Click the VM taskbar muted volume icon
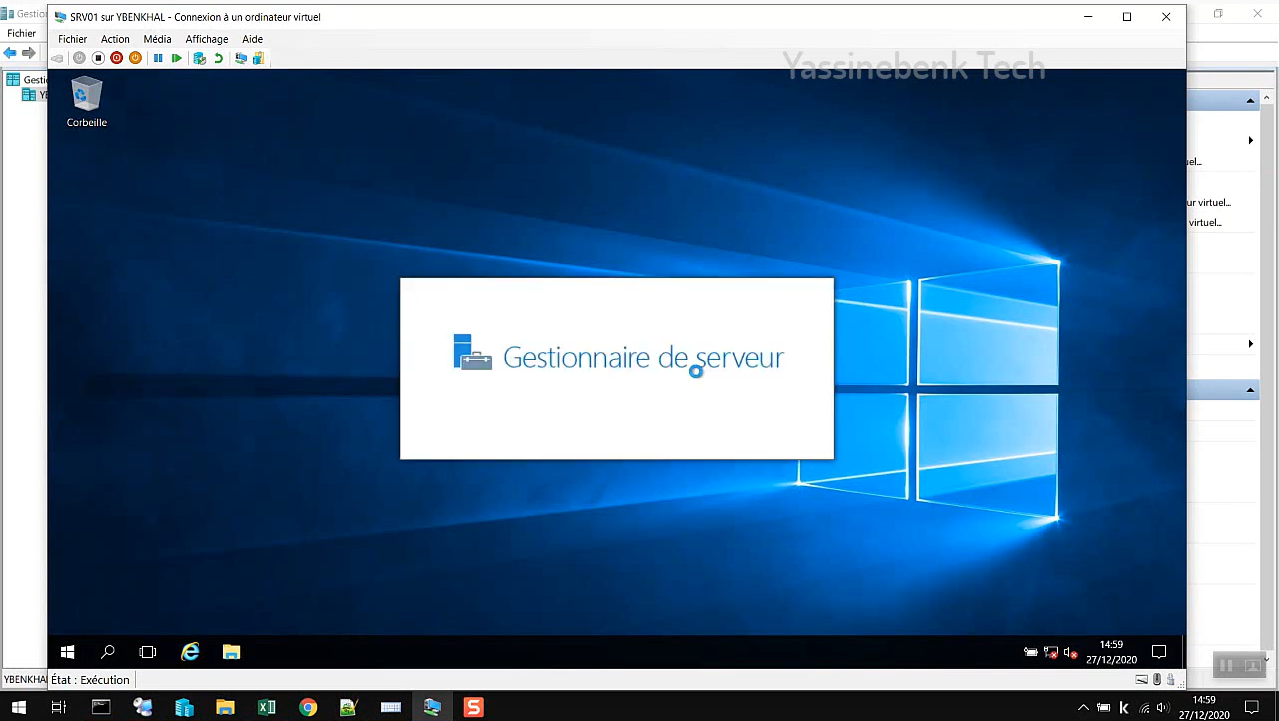This screenshot has height=721, width=1279. [1070, 652]
